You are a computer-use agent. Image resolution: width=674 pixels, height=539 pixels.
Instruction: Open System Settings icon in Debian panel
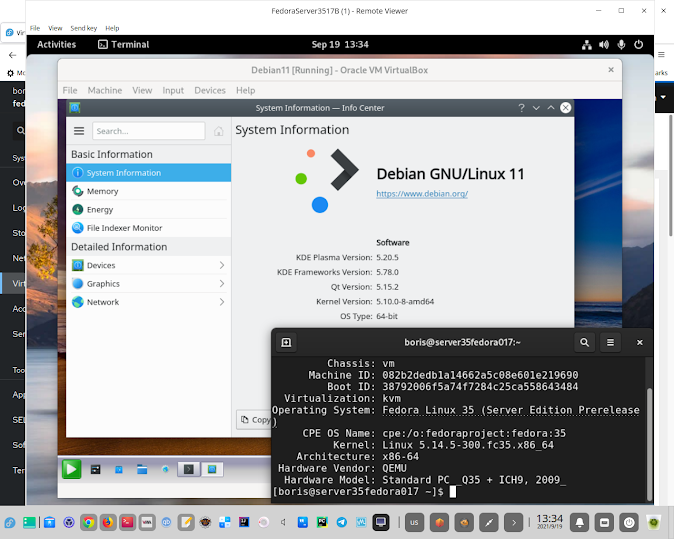[95, 469]
